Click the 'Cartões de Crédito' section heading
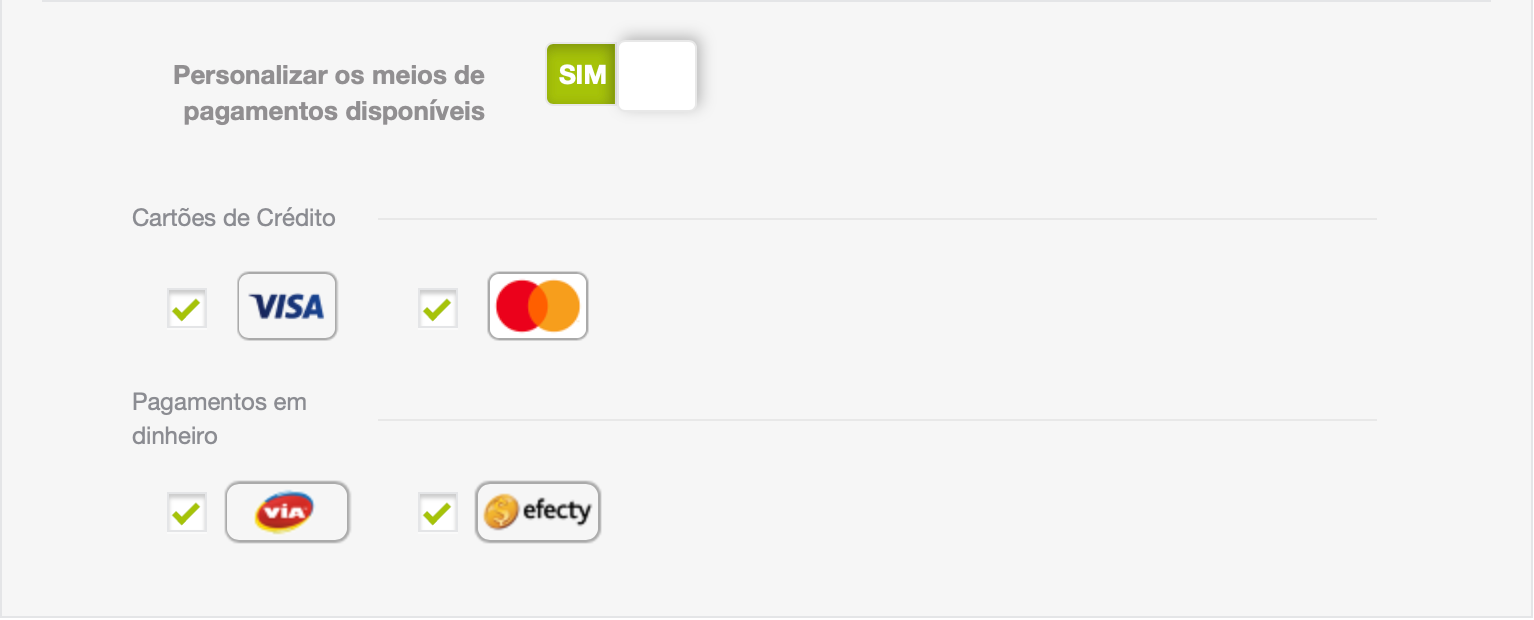The image size is (1534, 620). pos(234,218)
